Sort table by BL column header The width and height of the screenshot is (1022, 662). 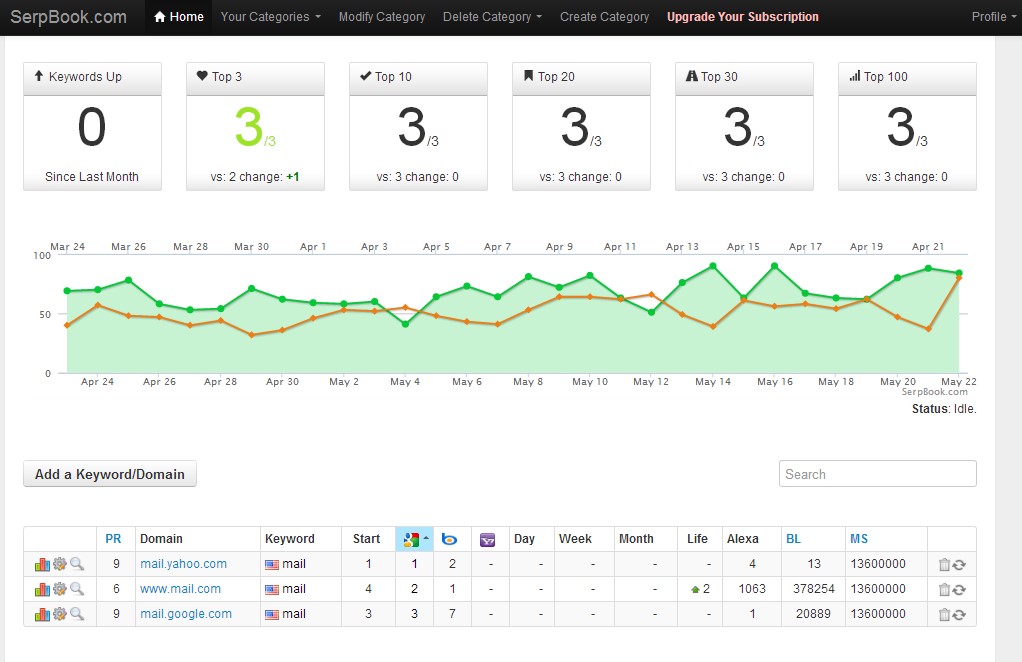click(793, 539)
